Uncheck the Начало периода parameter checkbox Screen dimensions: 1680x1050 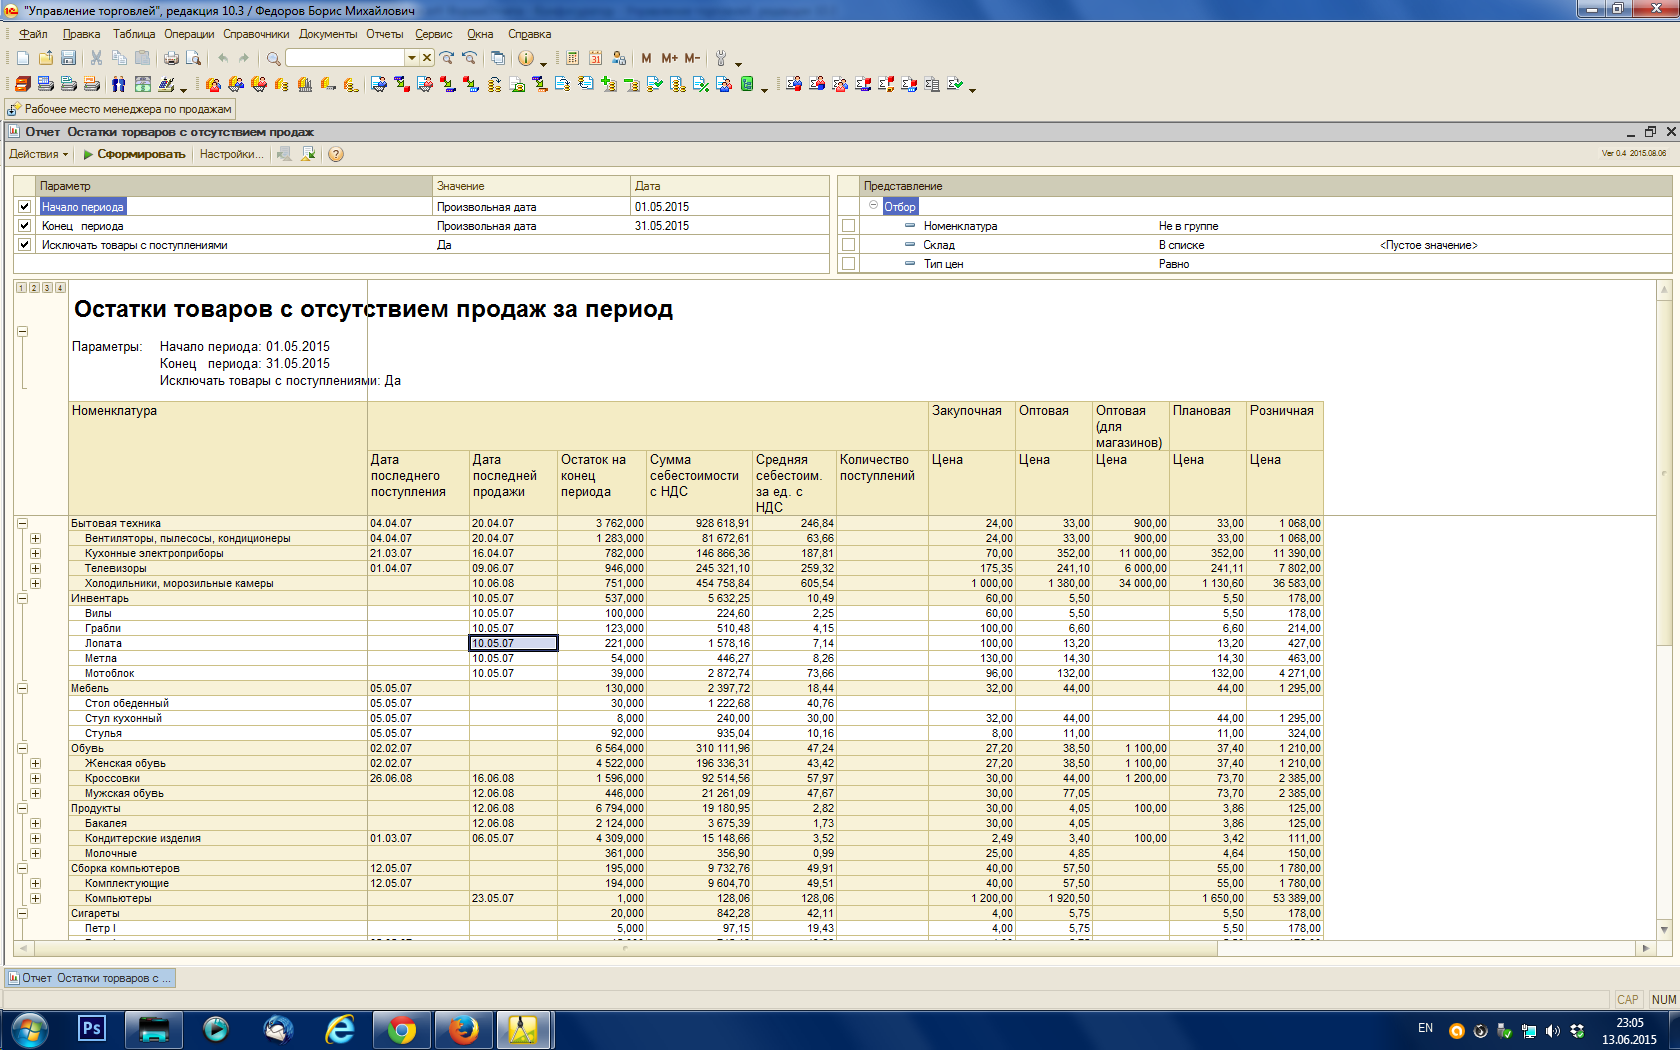[25, 207]
